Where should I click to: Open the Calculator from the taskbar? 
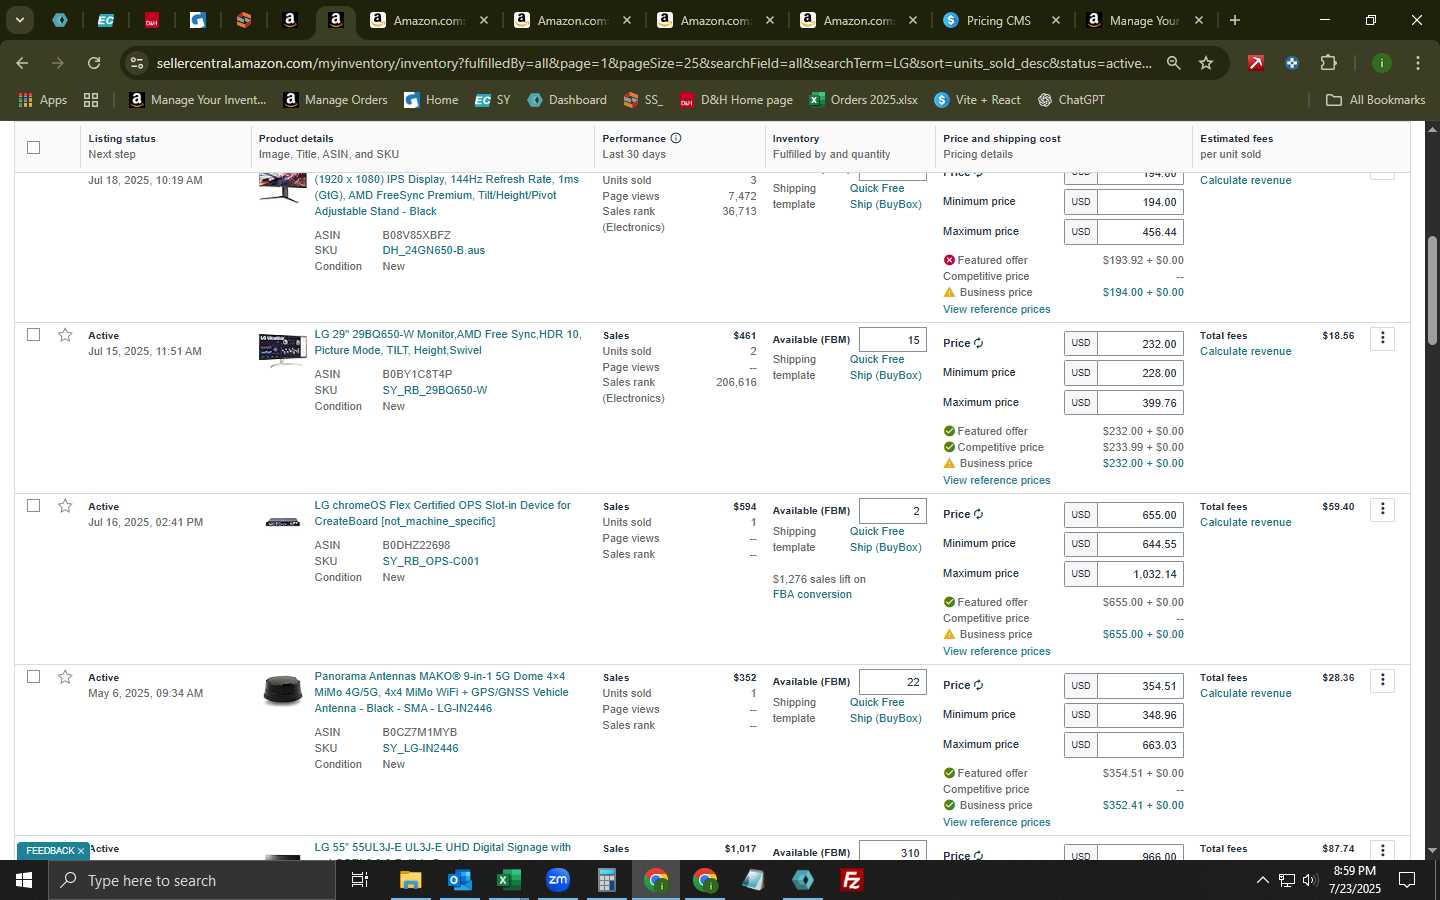pyautogui.click(x=606, y=880)
